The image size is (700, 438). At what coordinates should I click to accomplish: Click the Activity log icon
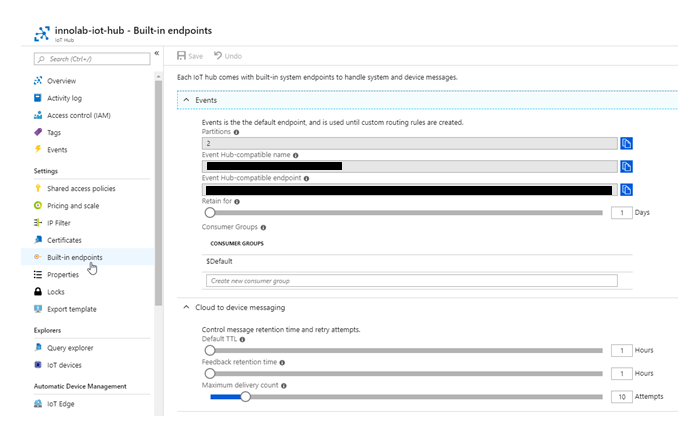click(38, 98)
